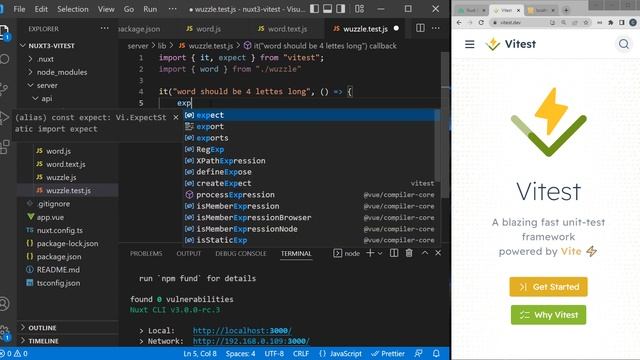
Task: Switch to the word.js editor tab
Action: [208, 29]
